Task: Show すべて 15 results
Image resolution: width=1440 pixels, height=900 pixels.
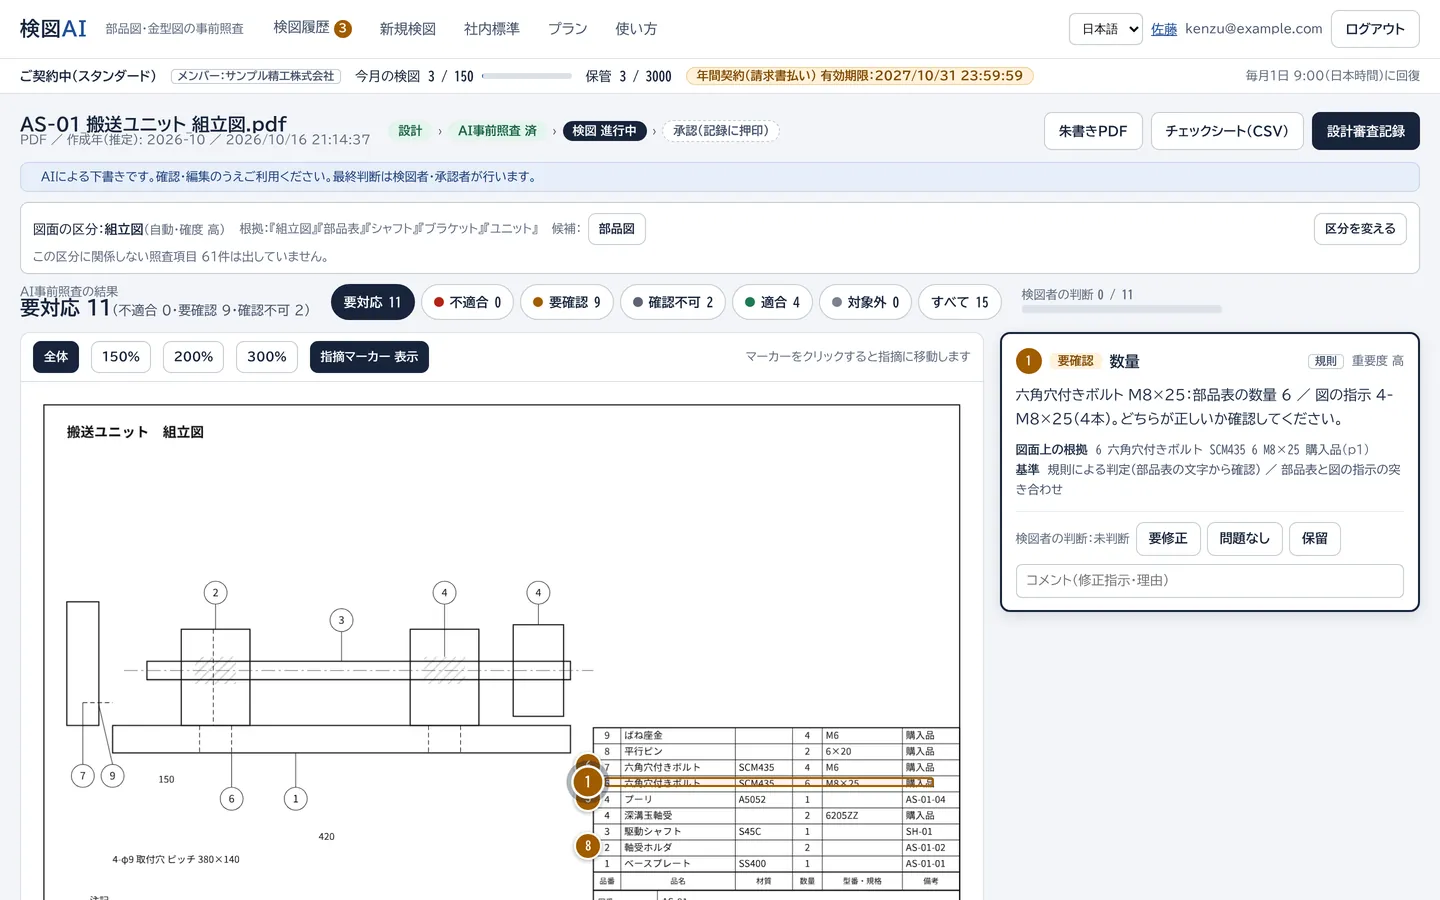Action: click(960, 302)
